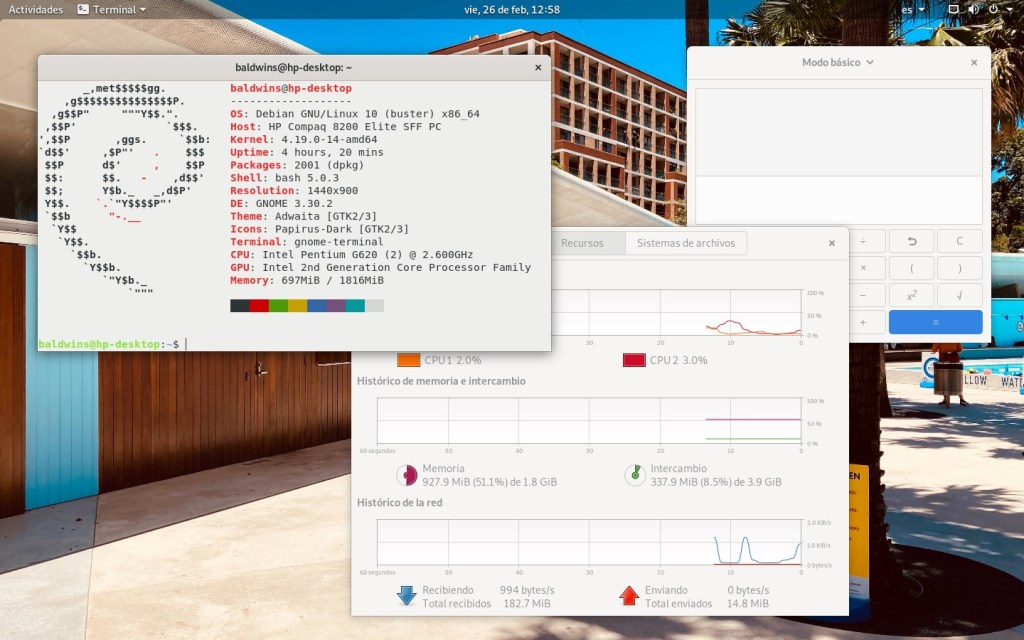Open the Terminal app menu in top bar

pyautogui.click(x=111, y=9)
